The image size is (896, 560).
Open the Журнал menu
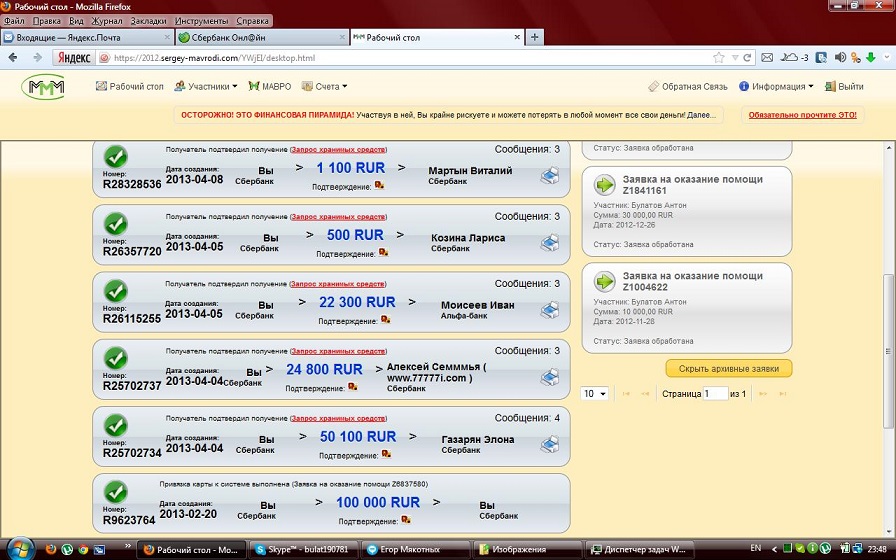pyautogui.click(x=107, y=21)
